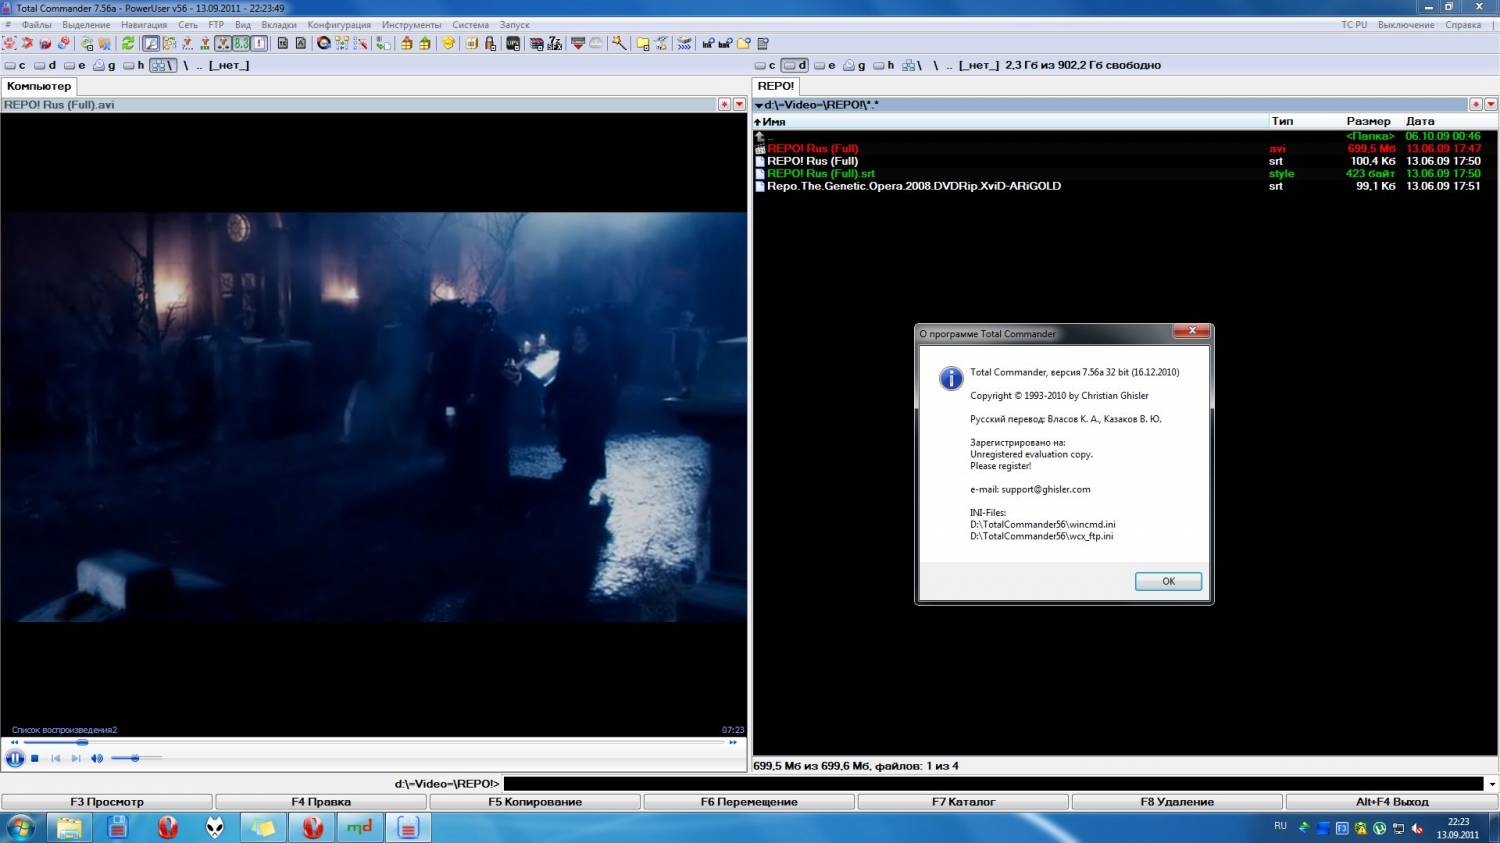Open Windows Explorer from the taskbar
This screenshot has width=1500, height=843.
click(x=69, y=827)
